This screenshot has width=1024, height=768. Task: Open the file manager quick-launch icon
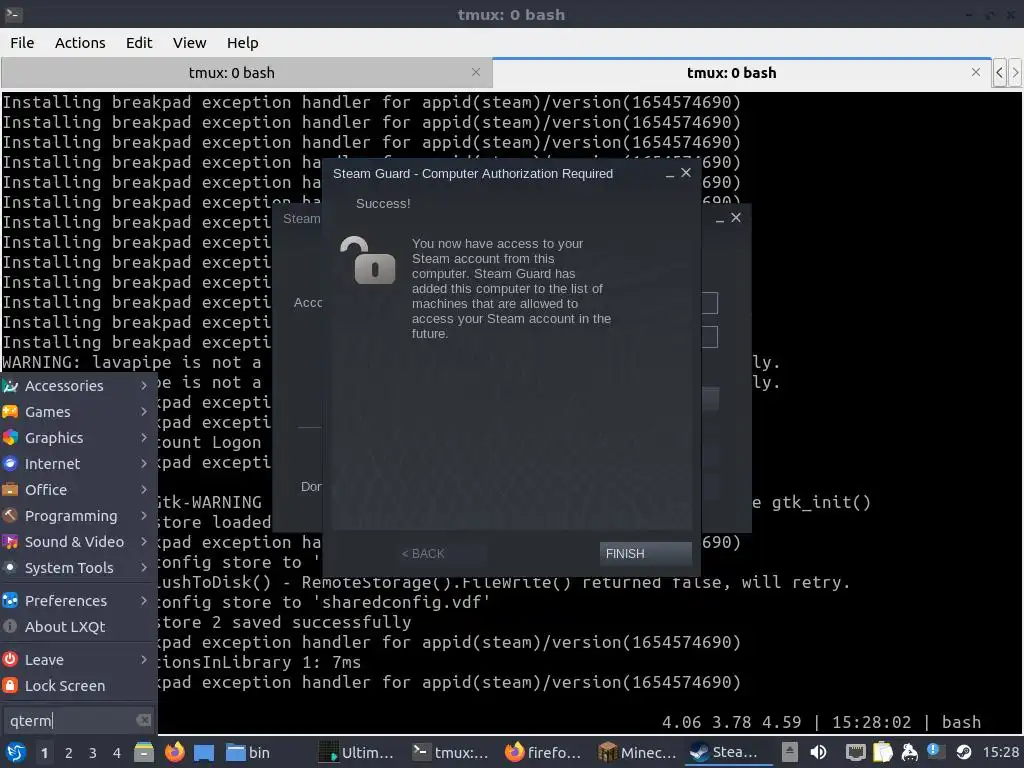click(x=144, y=752)
